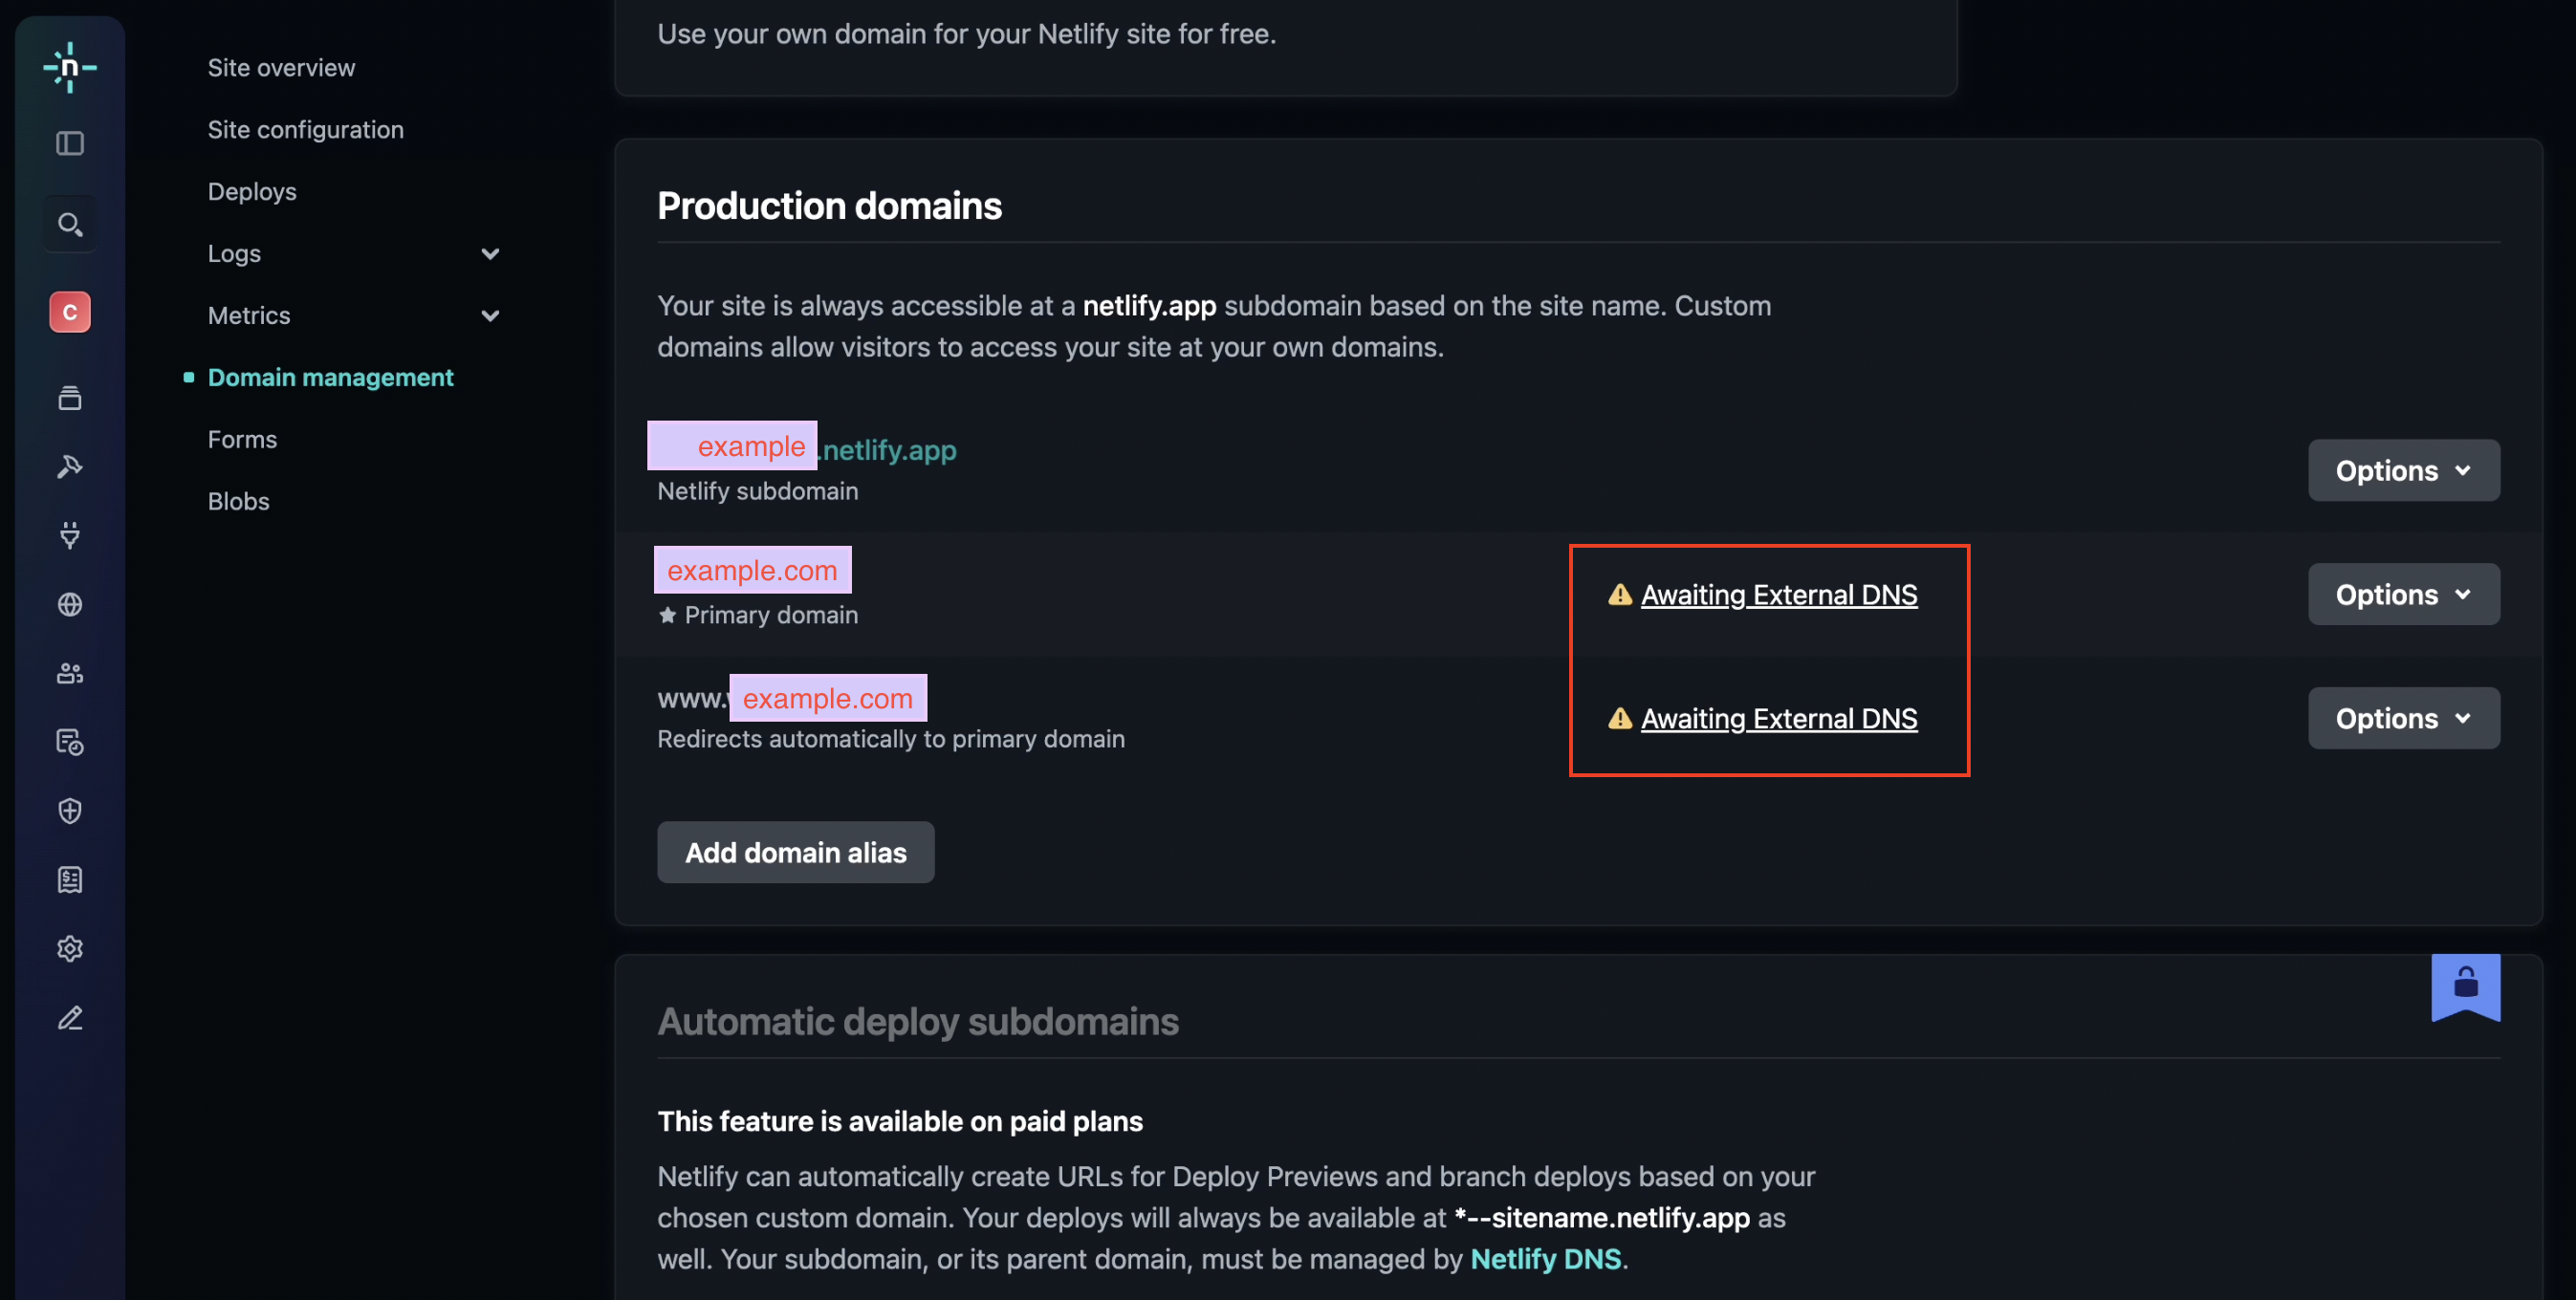Open the hammer builds icon
This screenshot has height=1300, width=2576.
(x=70, y=467)
